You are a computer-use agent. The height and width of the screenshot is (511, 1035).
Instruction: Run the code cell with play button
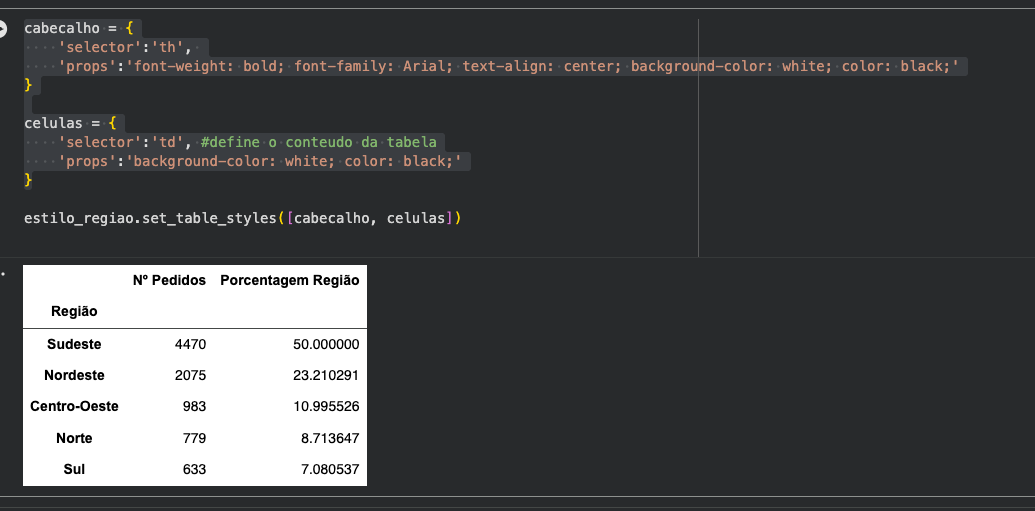4,29
